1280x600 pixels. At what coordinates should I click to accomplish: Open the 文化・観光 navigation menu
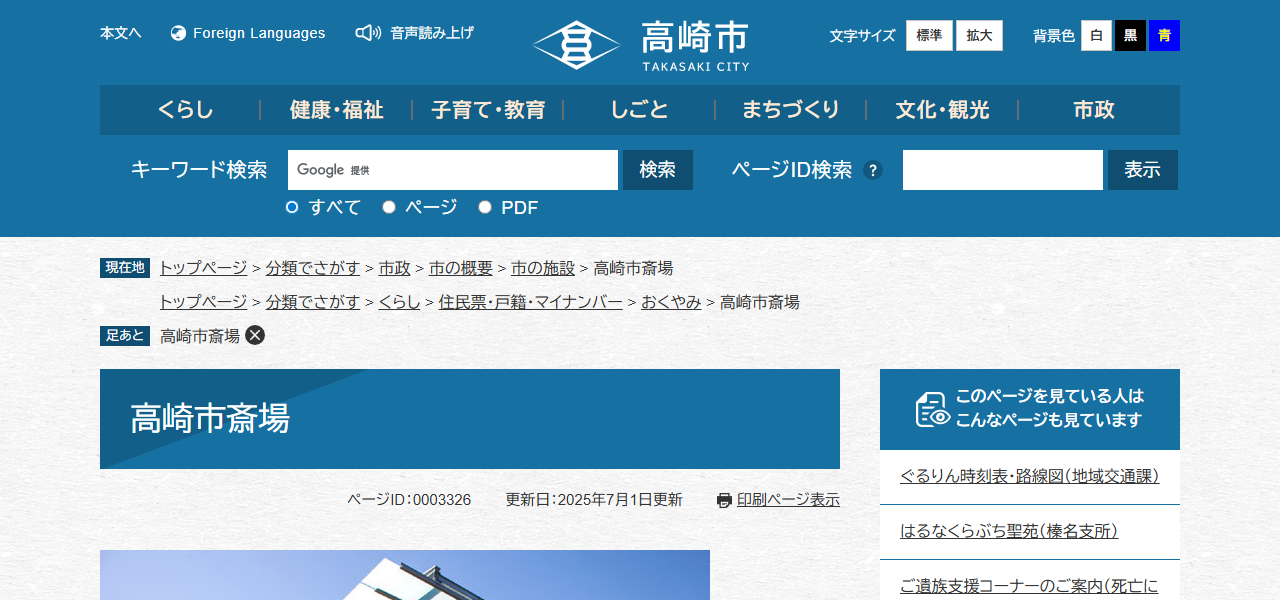click(942, 110)
